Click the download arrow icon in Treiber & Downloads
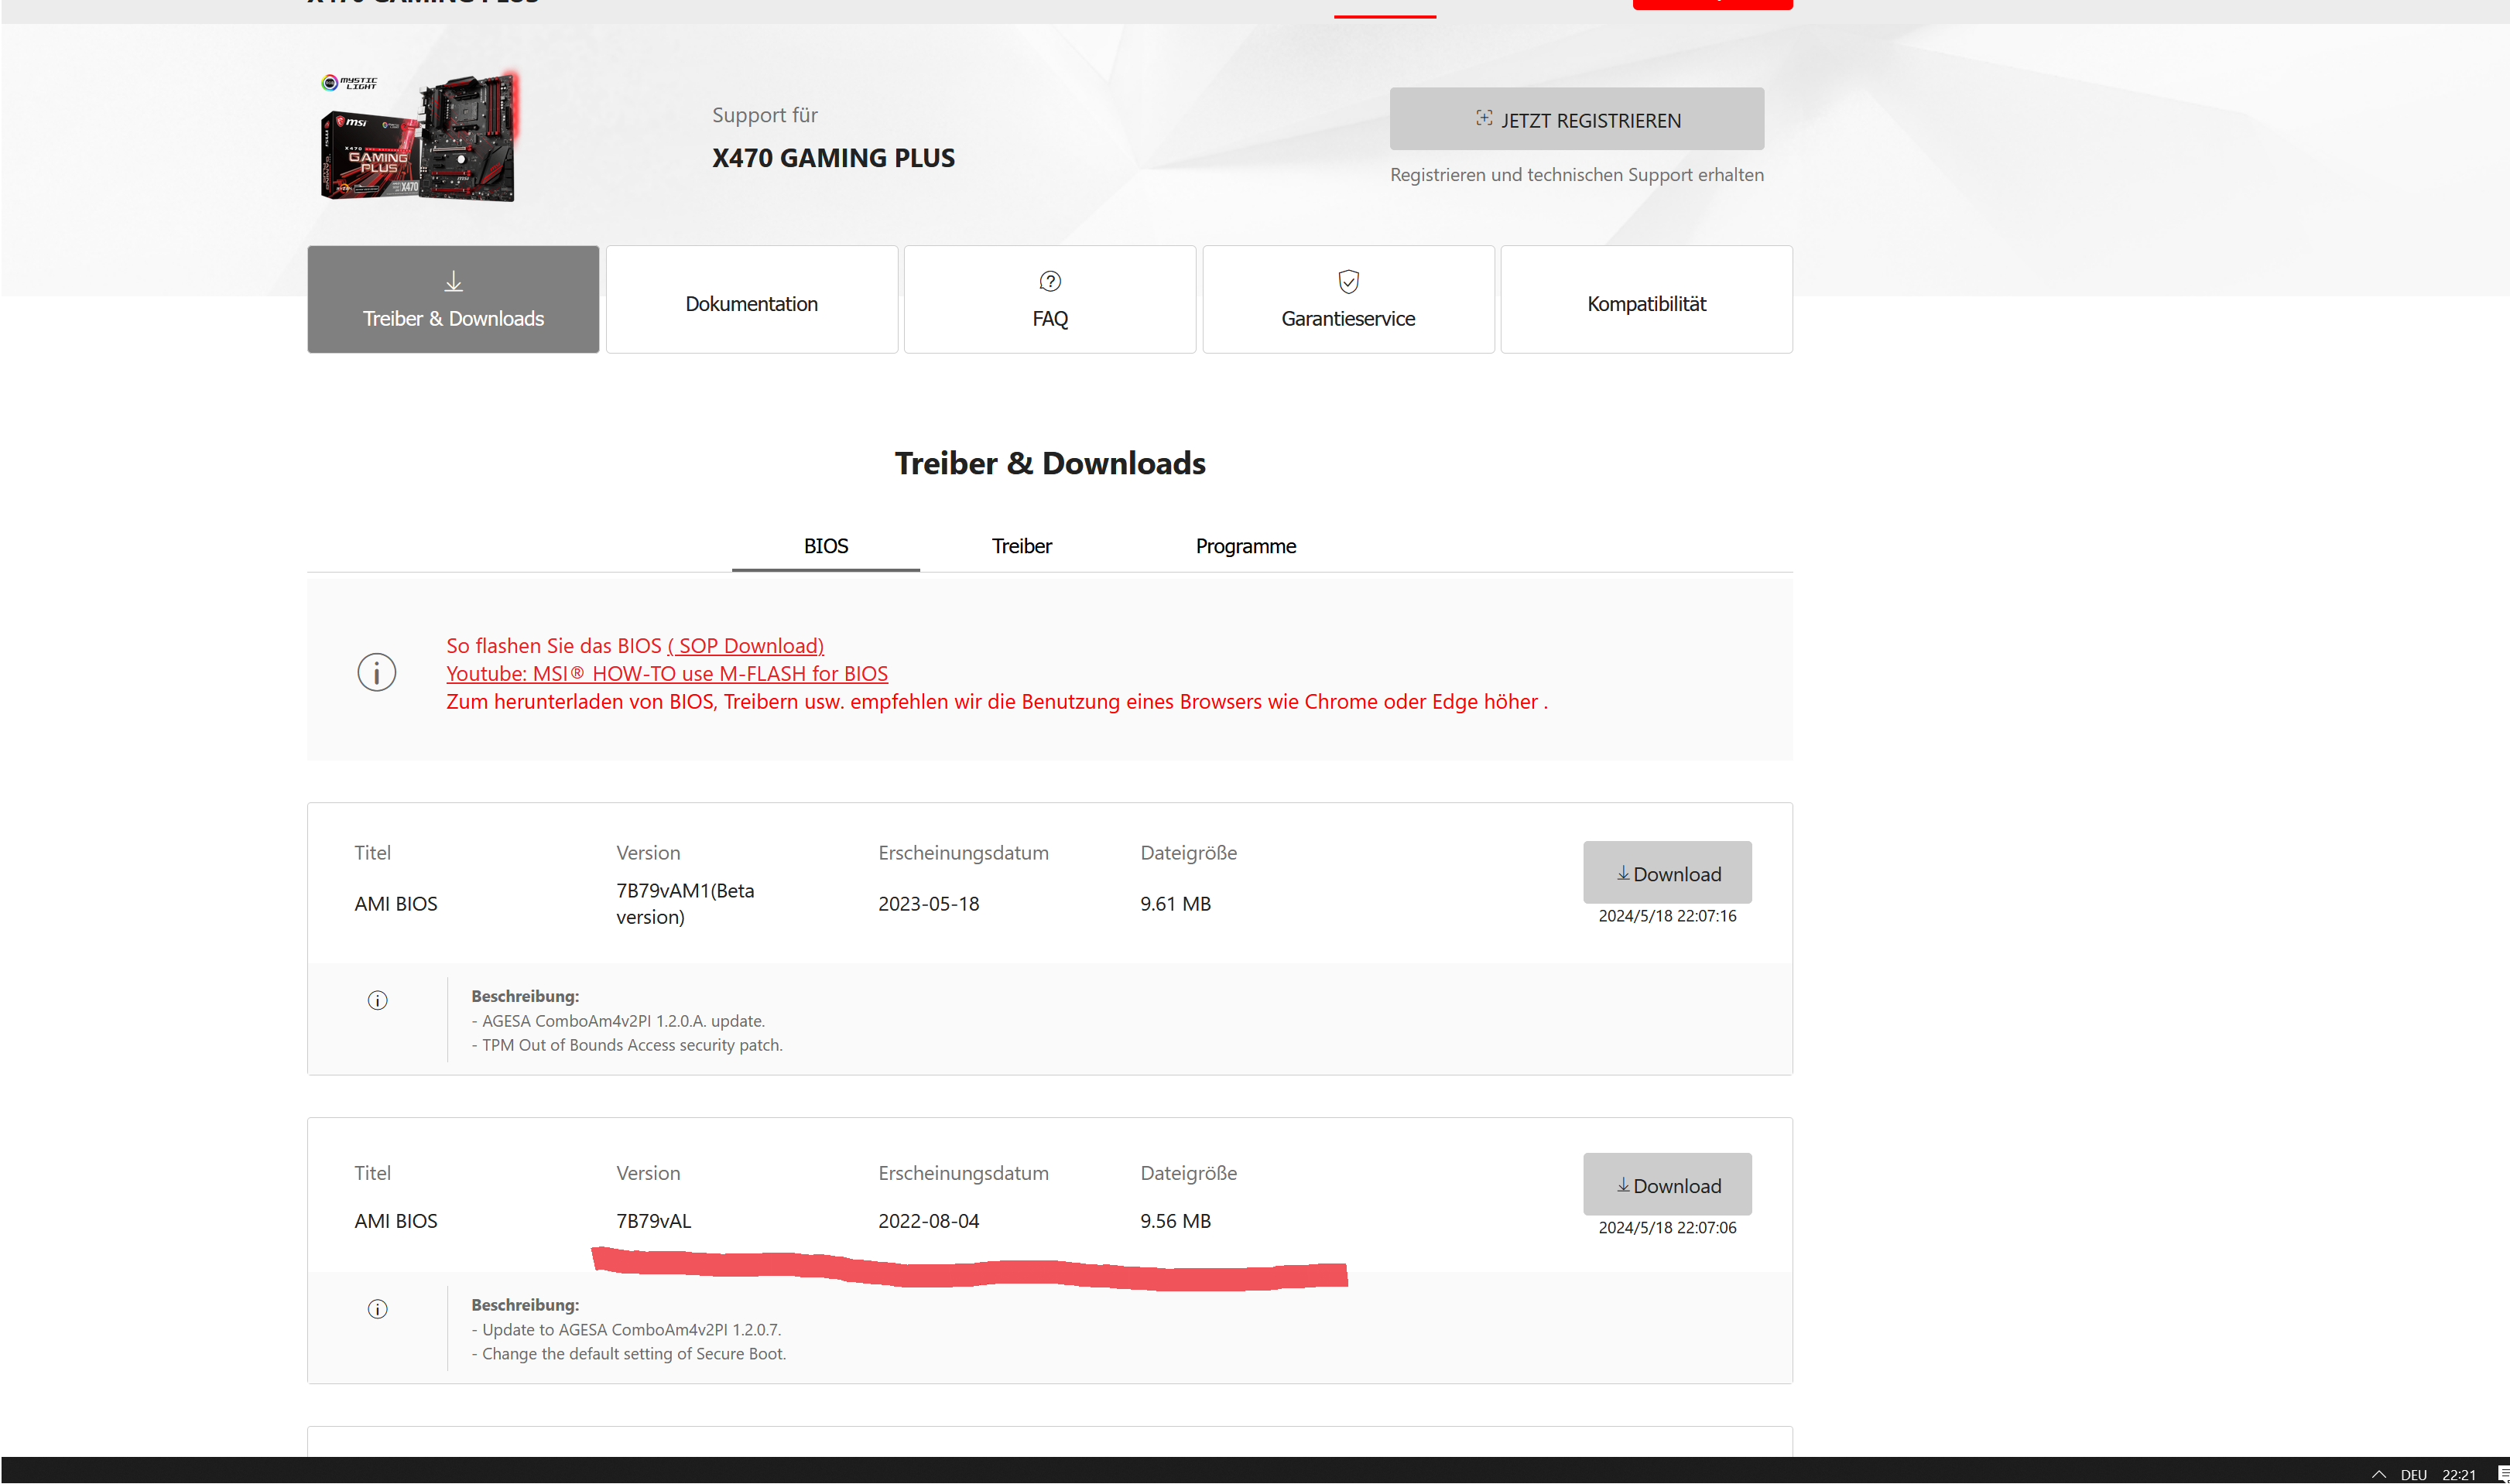This screenshot has width=2510, height=1484. 453,282
